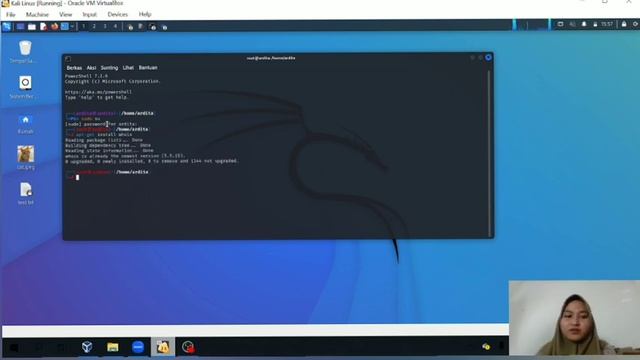
Task: Open the notifications bell icon
Action: 584,24
